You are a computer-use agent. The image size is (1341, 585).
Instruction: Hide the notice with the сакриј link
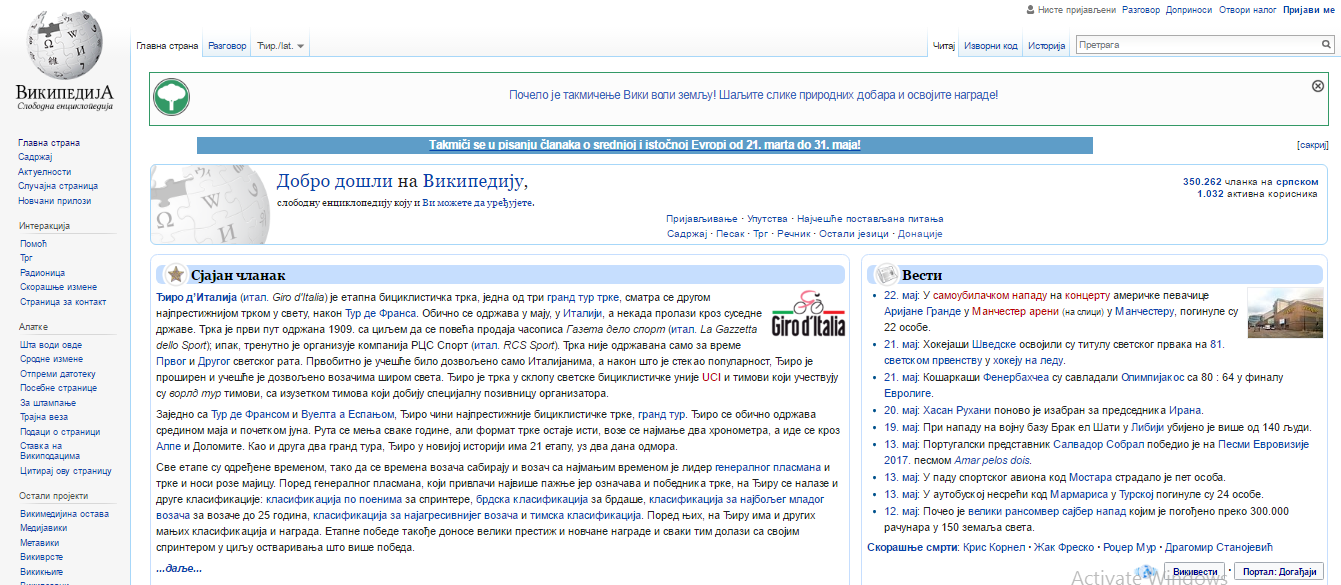[x=1312, y=145]
